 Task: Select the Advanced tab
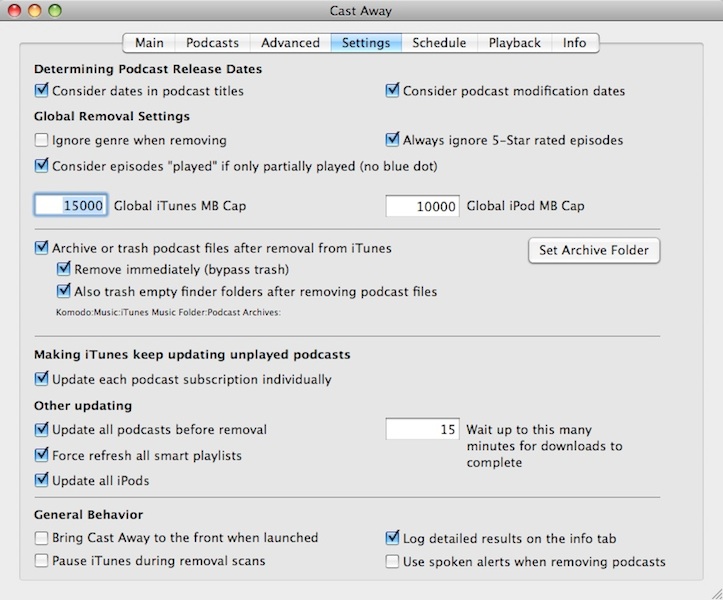coord(290,43)
